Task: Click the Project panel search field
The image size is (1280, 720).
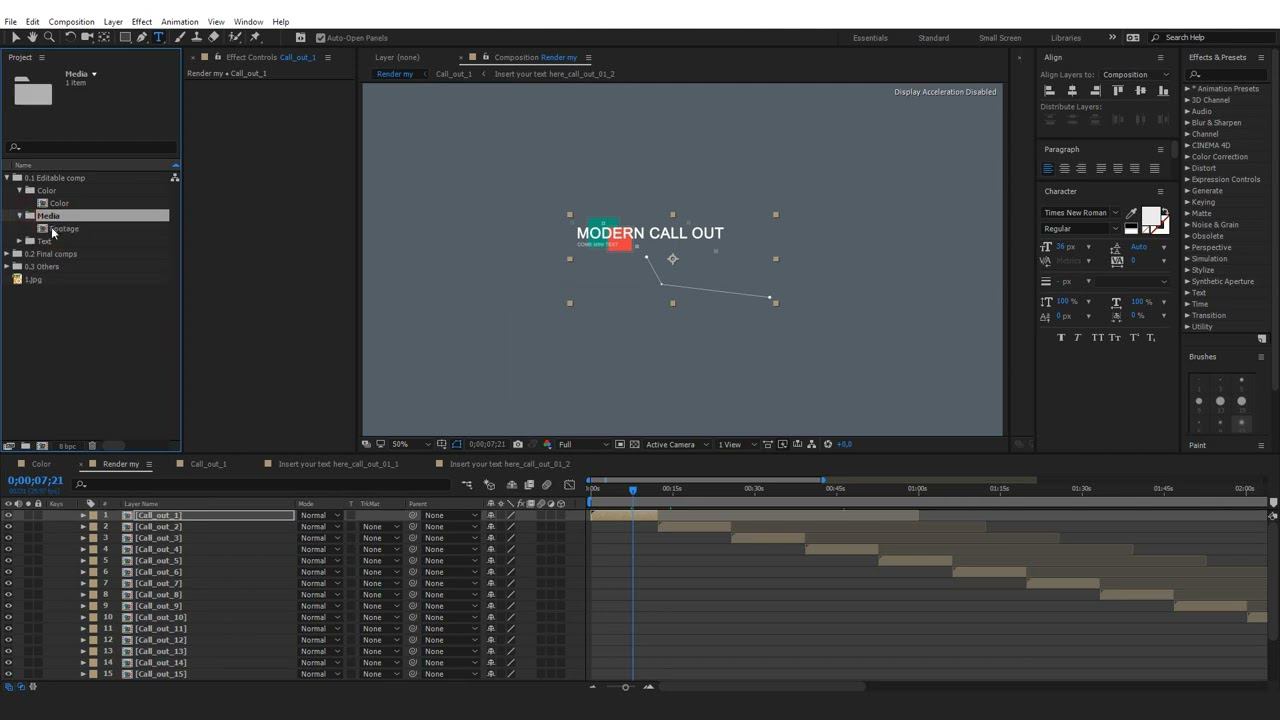Action: 95,147
